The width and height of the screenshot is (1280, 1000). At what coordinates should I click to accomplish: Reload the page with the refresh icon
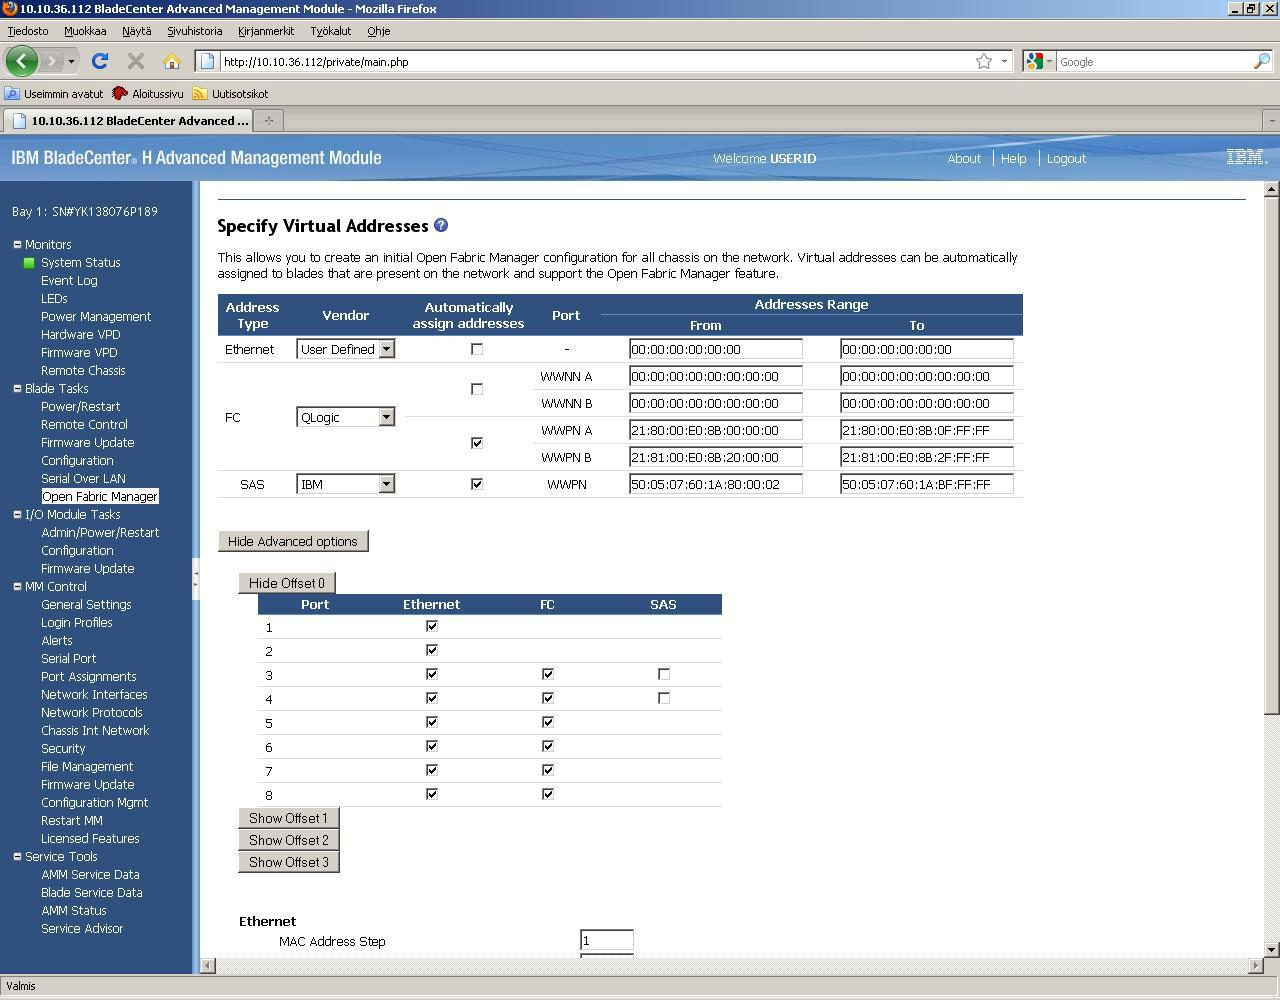(x=99, y=61)
